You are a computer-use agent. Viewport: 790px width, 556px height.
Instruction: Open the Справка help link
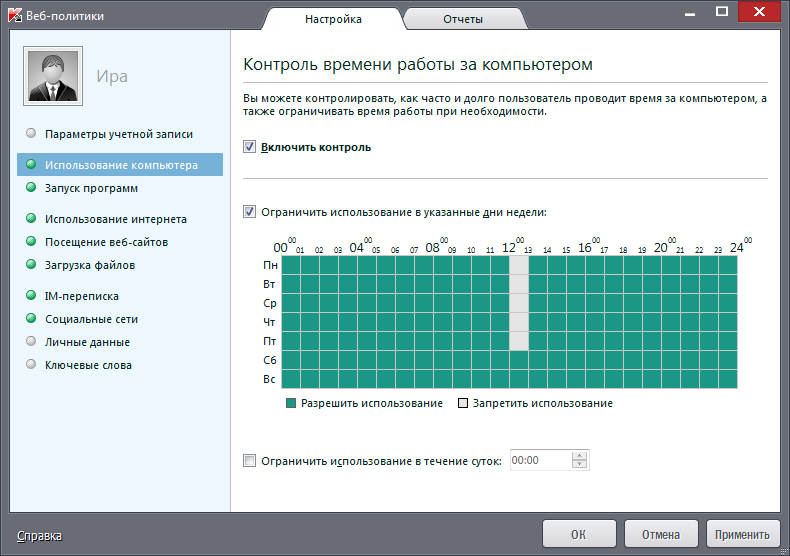tap(39, 536)
